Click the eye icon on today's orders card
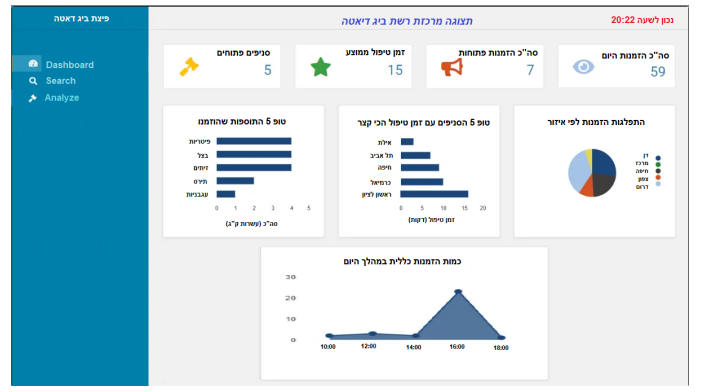 click(583, 67)
